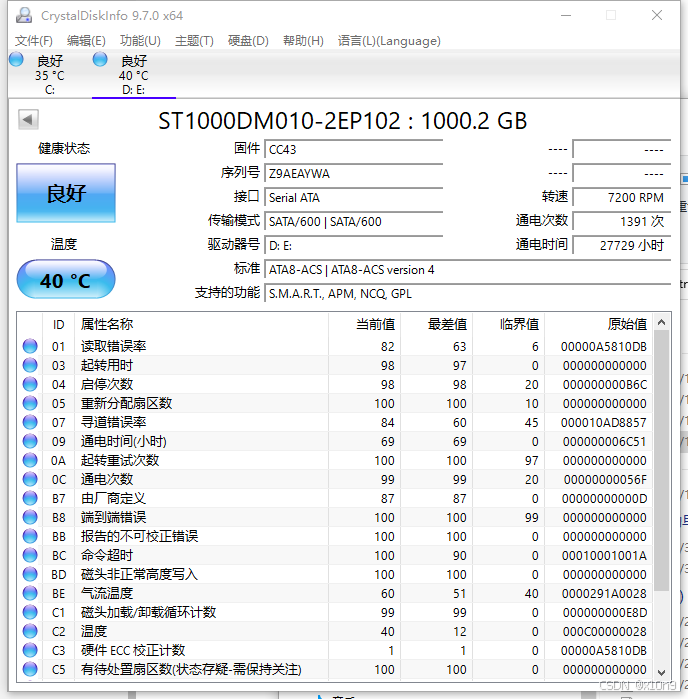Viewport: 688px width, 699px height.
Task: Click the status dot for B7 由厂商定义
Action: coord(30,498)
